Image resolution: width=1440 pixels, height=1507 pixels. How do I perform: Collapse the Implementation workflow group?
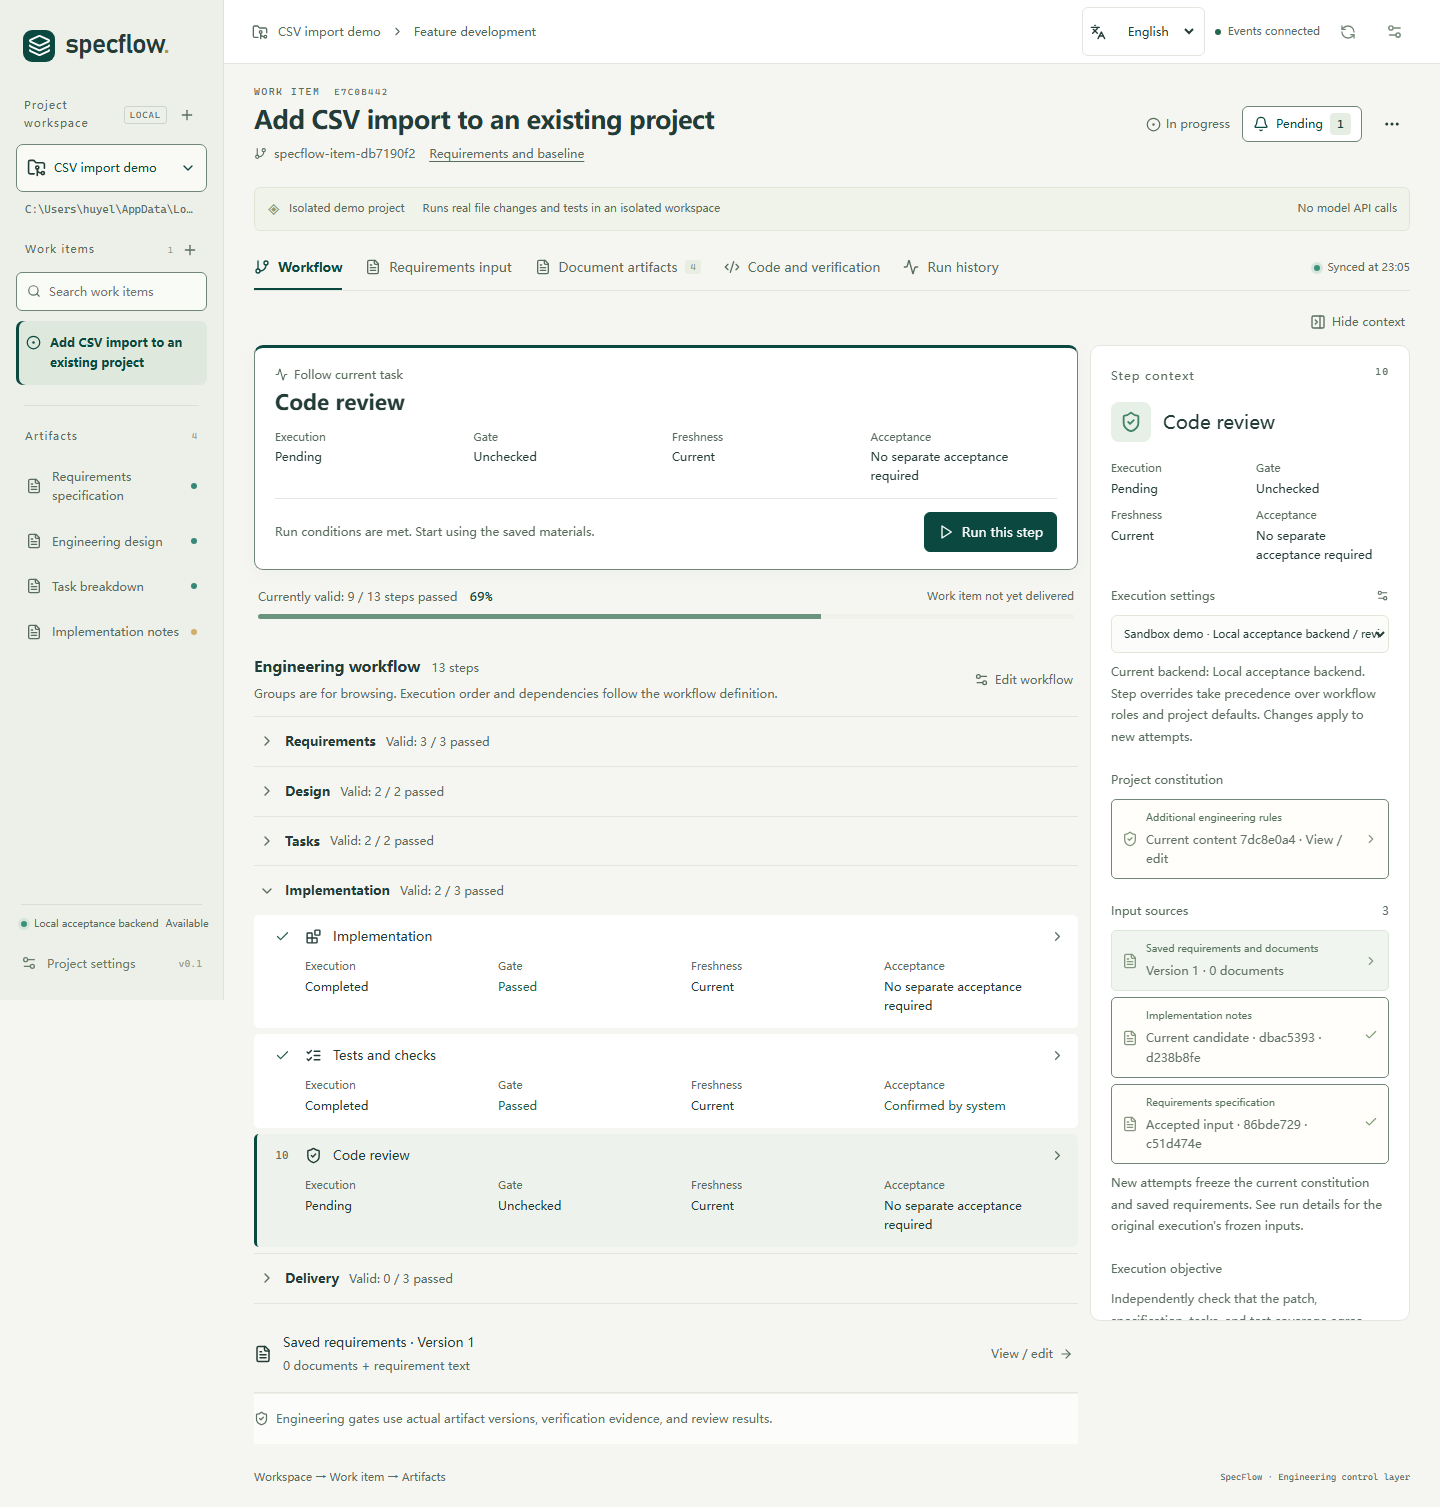coord(666,891)
